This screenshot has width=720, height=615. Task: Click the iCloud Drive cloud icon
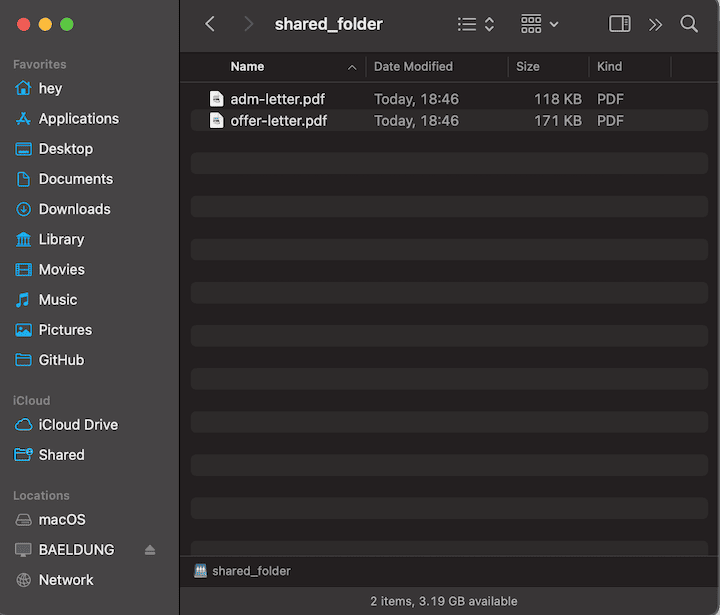[23, 424]
